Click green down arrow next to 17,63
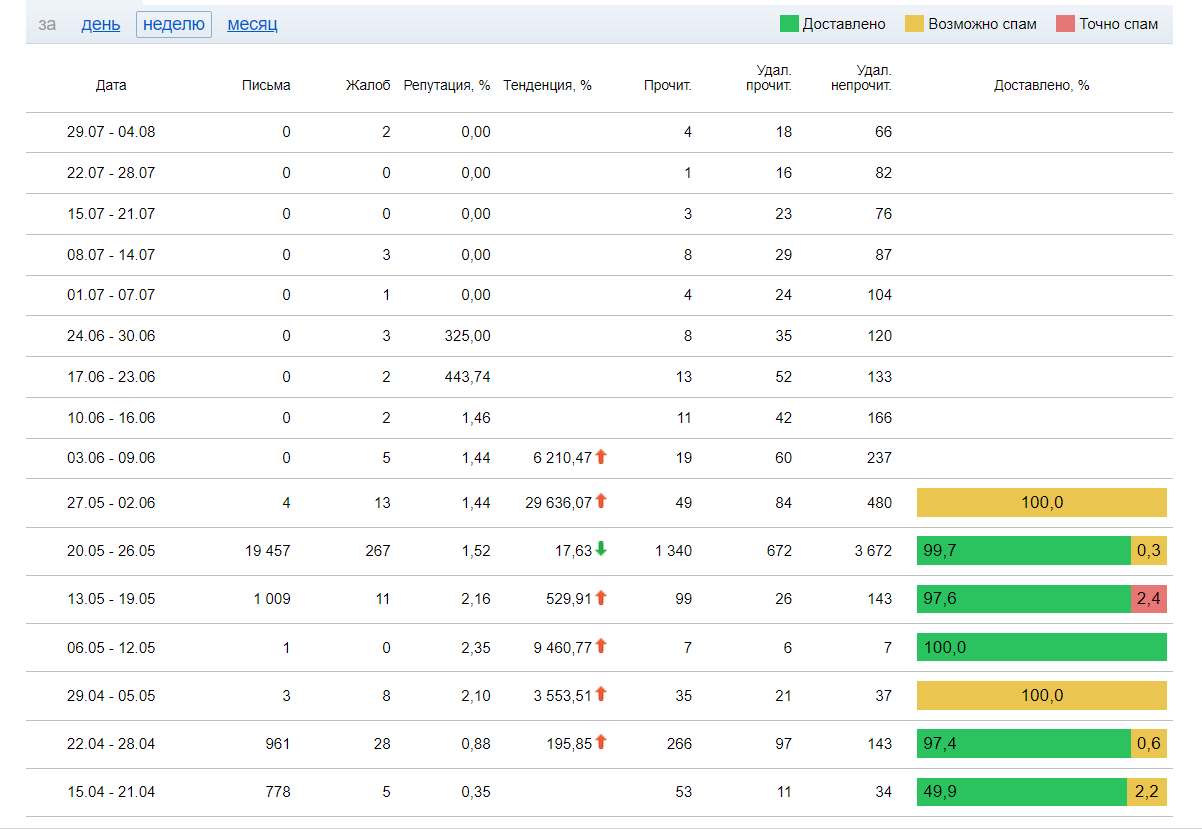The image size is (1202, 833). click(601, 549)
